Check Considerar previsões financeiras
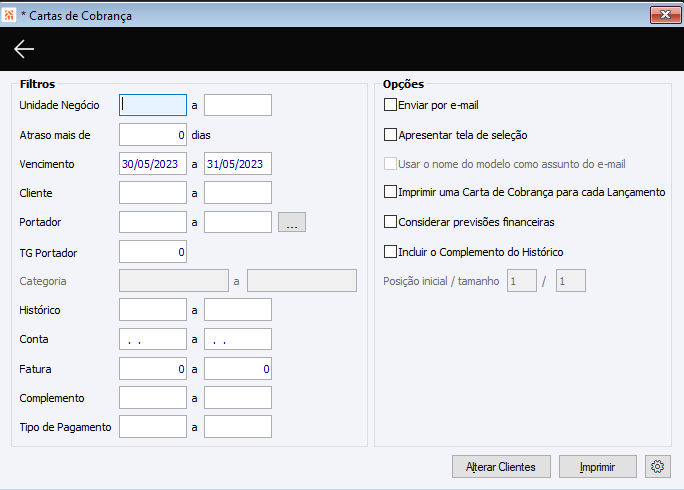 (391, 222)
